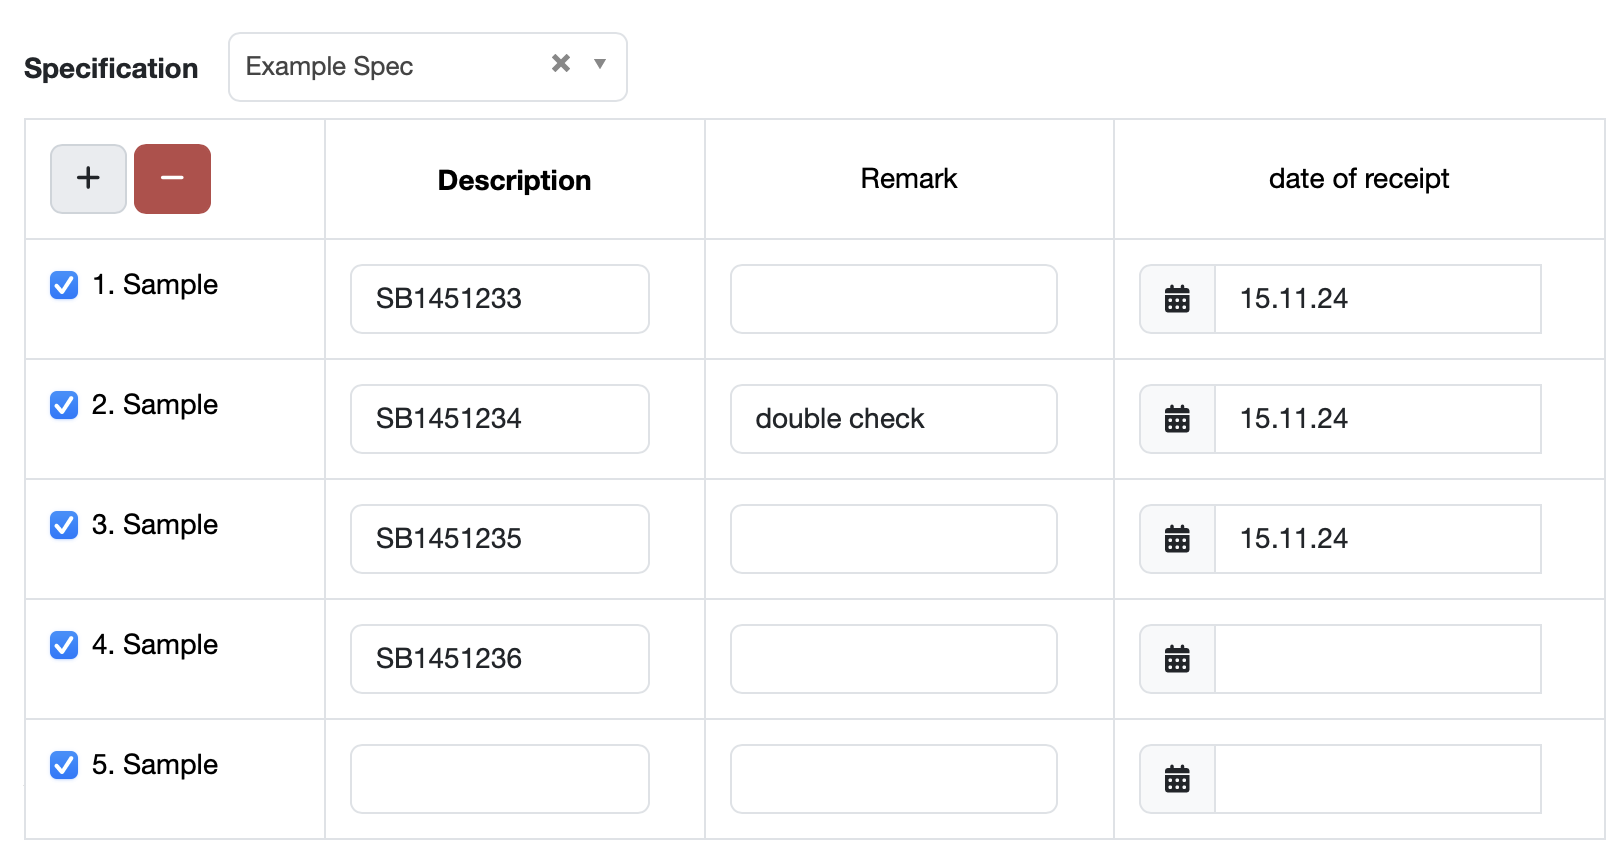Open calendar picker for 2. Sample
The image size is (1620, 864).
coord(1177,419)
